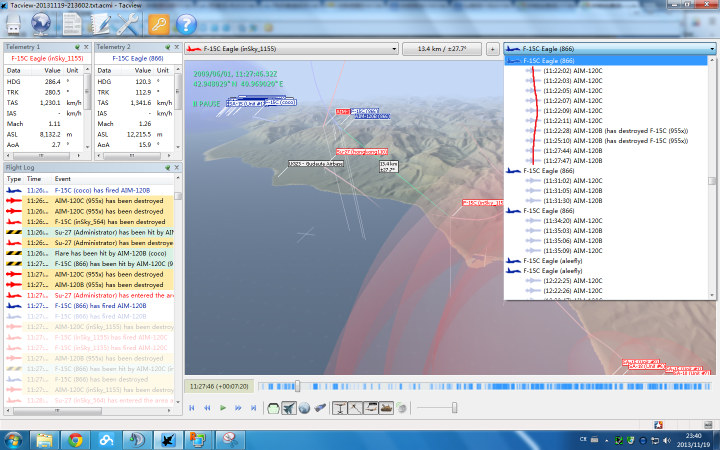Image resolution: width=720 pixels, height=450 pixels.
Task: Close the Telemetry 1 panel
Action: point(85,47)
